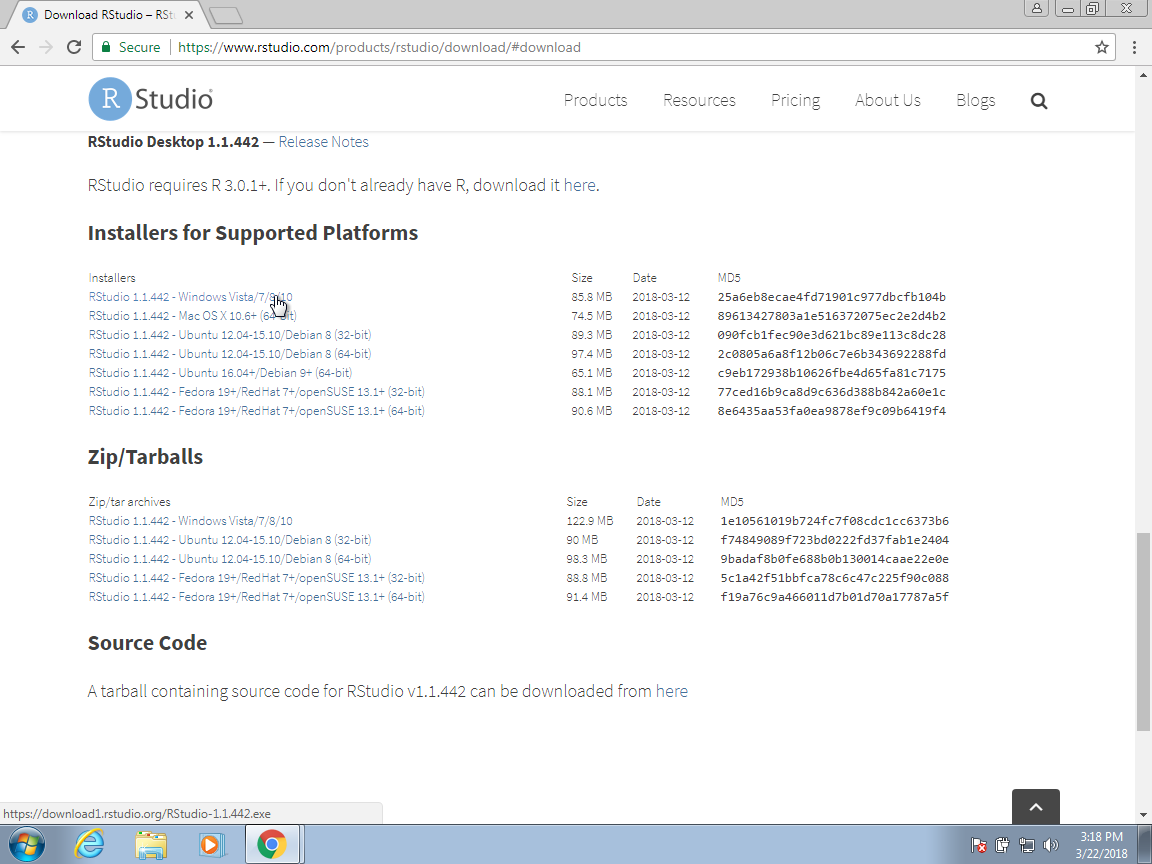The image size is (1152, 864).
Task: Open Chrome's three-dot menu
Action: pyautogui.click(x=1135, y=47)
